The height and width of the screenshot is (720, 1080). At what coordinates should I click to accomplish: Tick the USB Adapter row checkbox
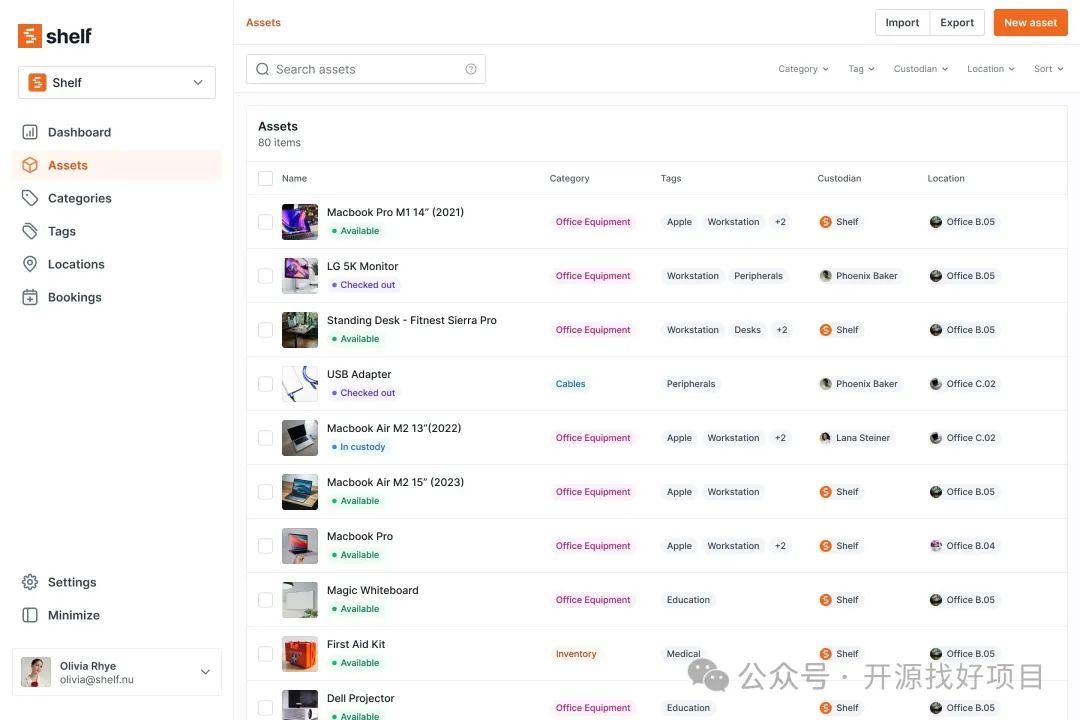(265, 384)
